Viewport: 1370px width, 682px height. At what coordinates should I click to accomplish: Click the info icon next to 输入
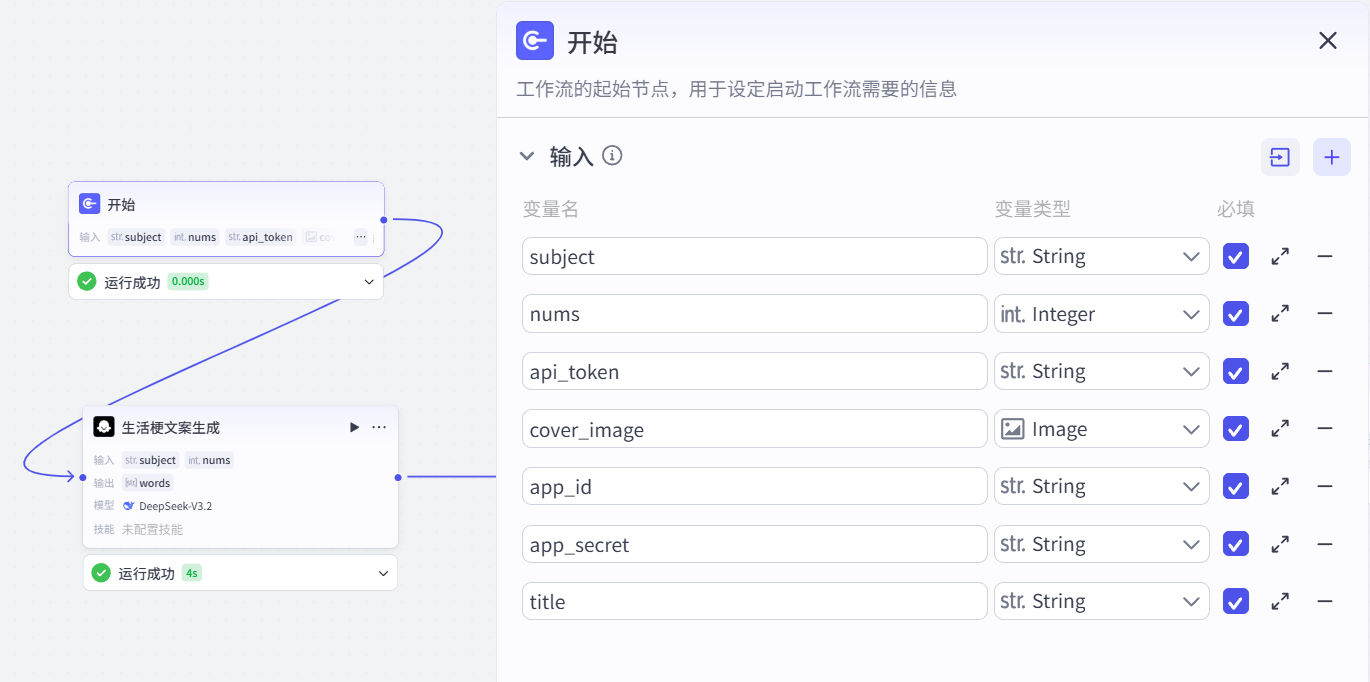612,156
